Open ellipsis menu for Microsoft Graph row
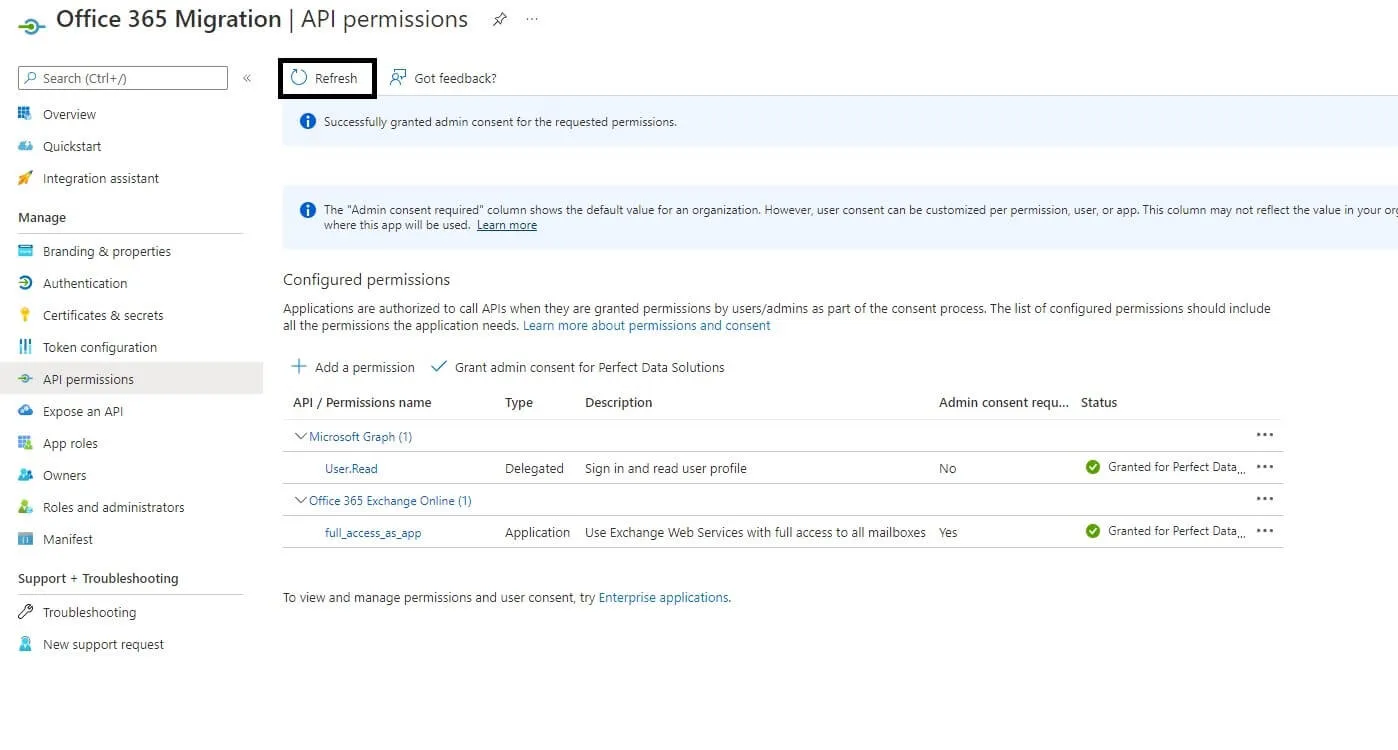This screenshot has width=1398, height=750. click(x=1265, y=435)
